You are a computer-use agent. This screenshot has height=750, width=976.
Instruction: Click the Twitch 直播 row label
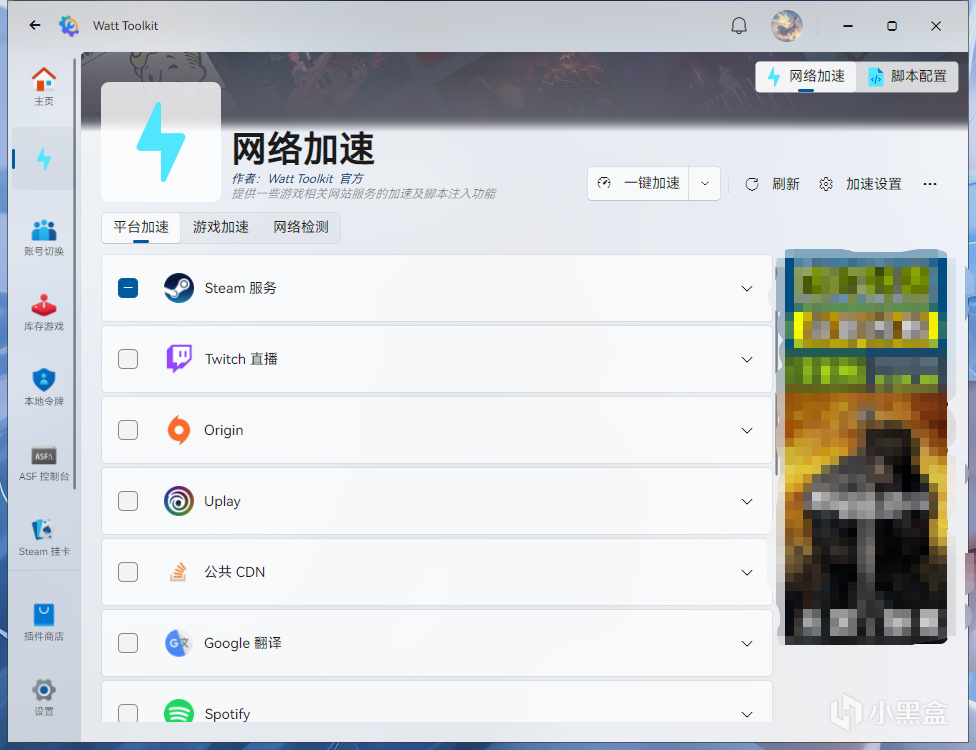tap(241, 359)
